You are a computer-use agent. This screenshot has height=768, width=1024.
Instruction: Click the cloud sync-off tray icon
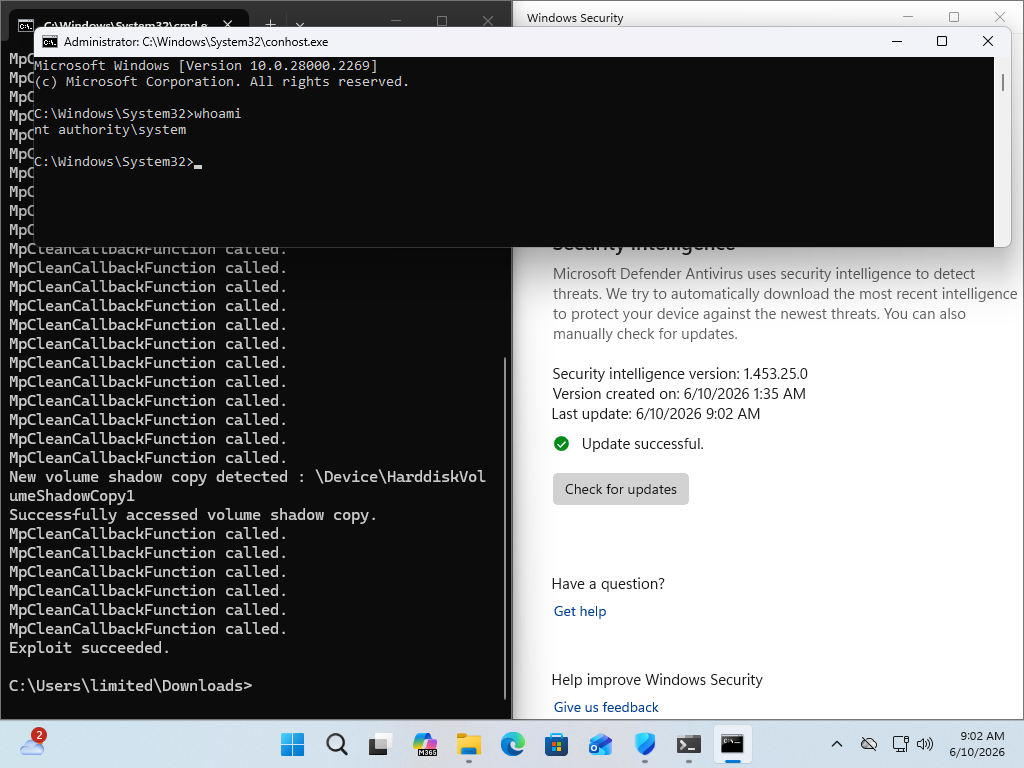pos(869,744)
